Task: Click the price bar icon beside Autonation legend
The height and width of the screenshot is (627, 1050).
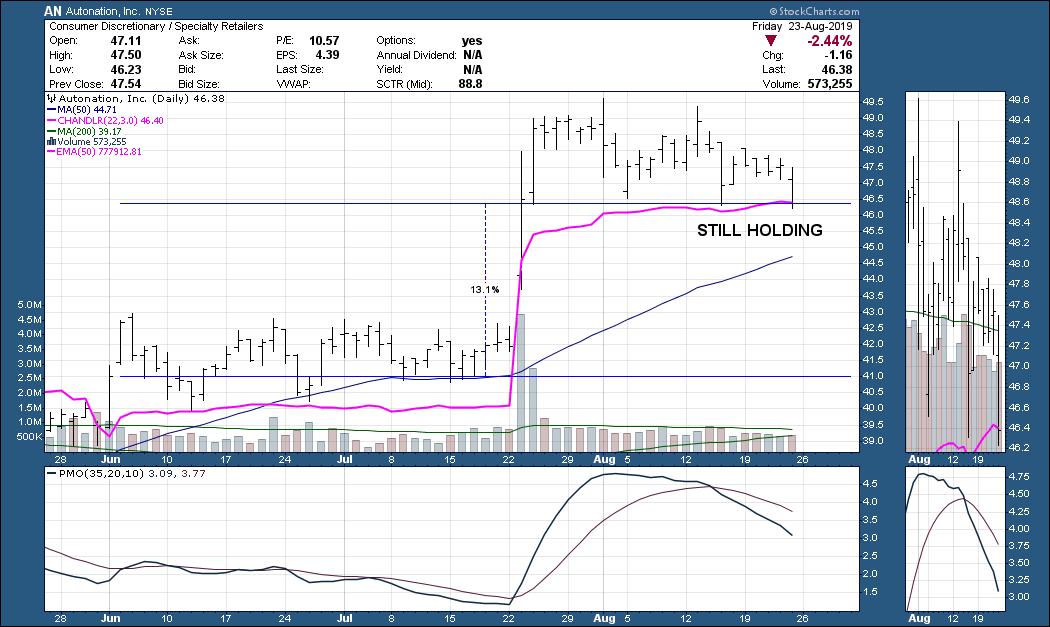Action: coord(51,101)
